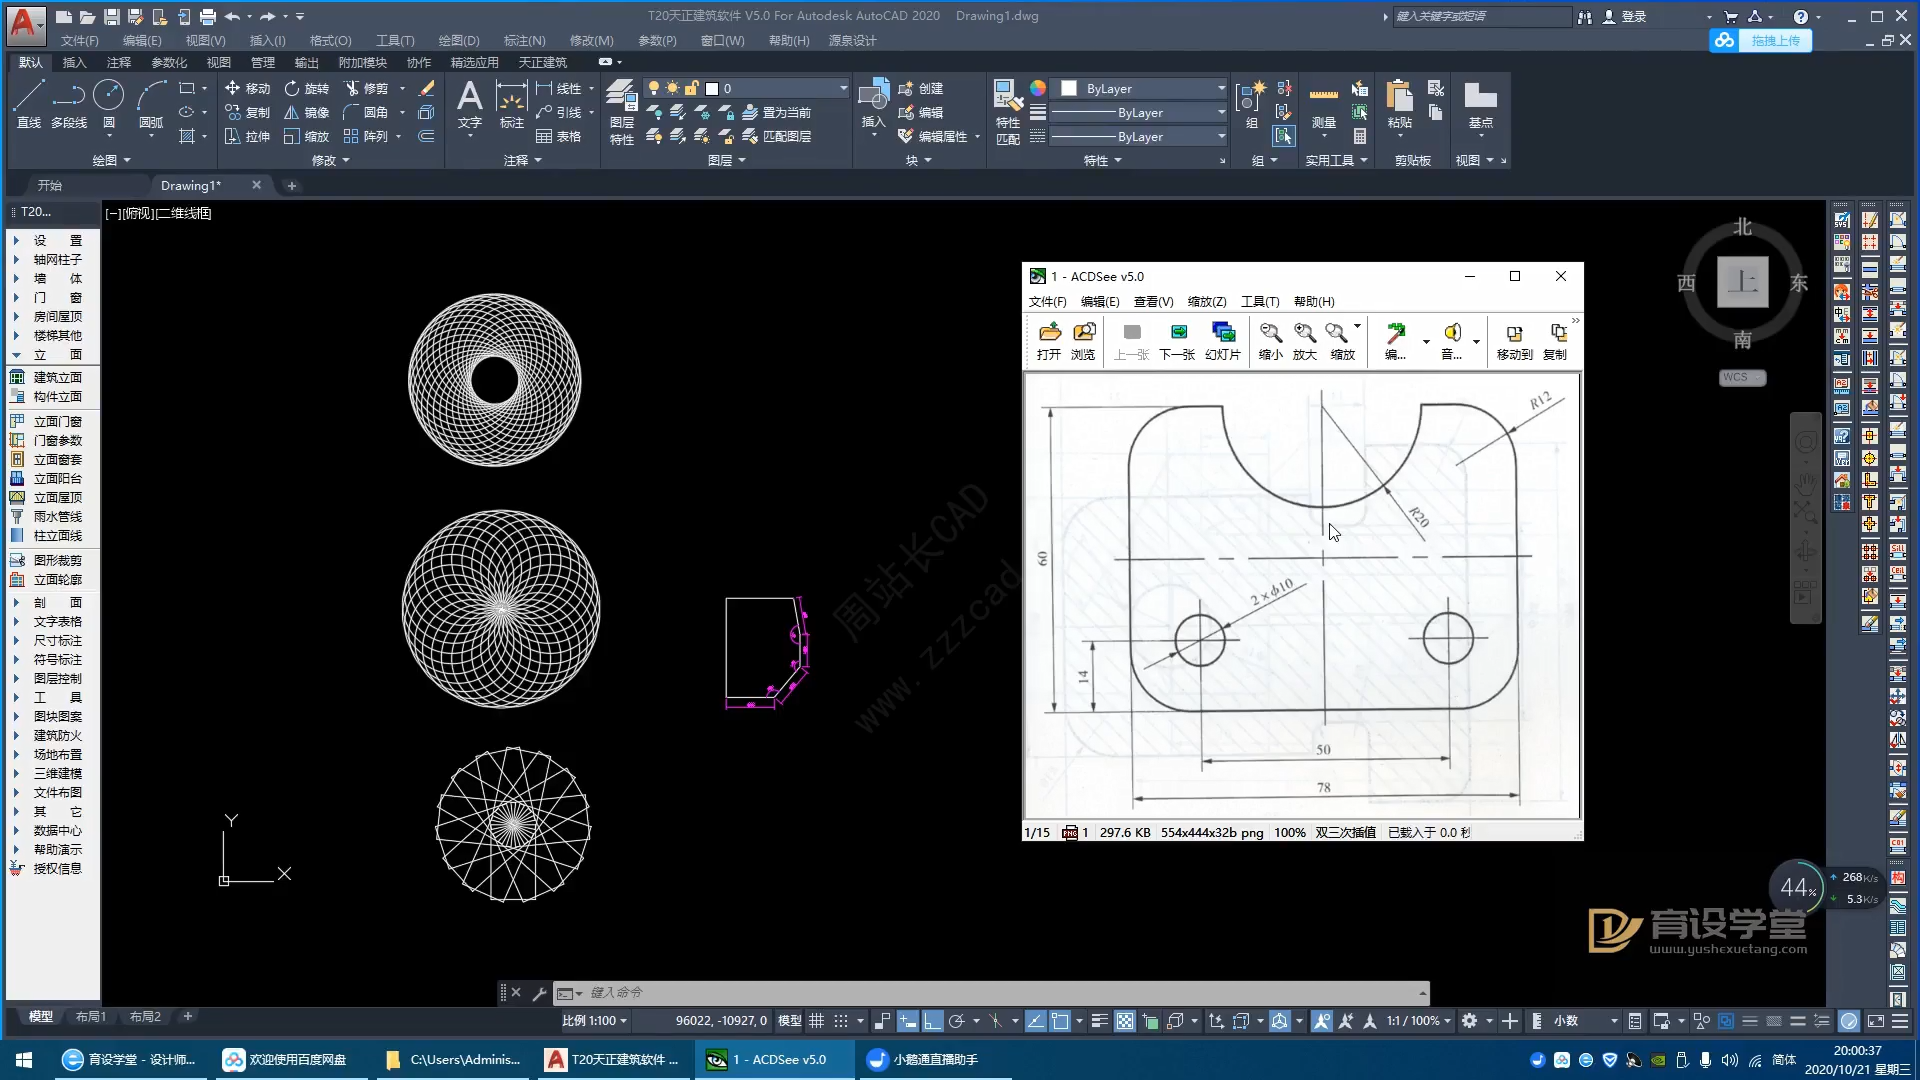Toggle the layer on/off lightbulb icon
Screen dimensions: 1920x1080
pyautogui.click(x=654, y=88)
